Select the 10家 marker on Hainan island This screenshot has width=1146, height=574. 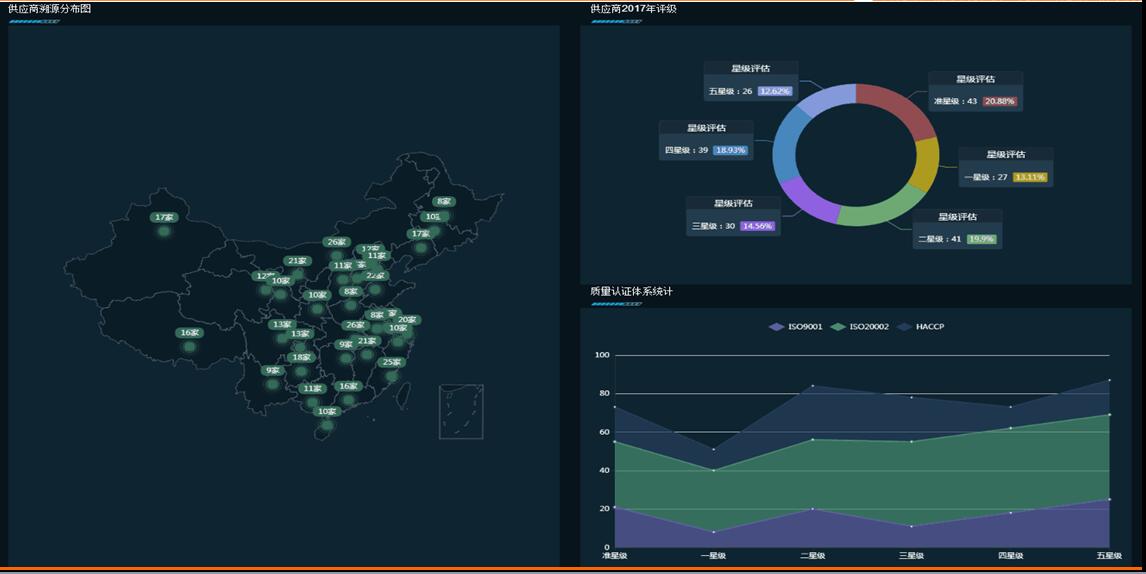tap(326, 412)
